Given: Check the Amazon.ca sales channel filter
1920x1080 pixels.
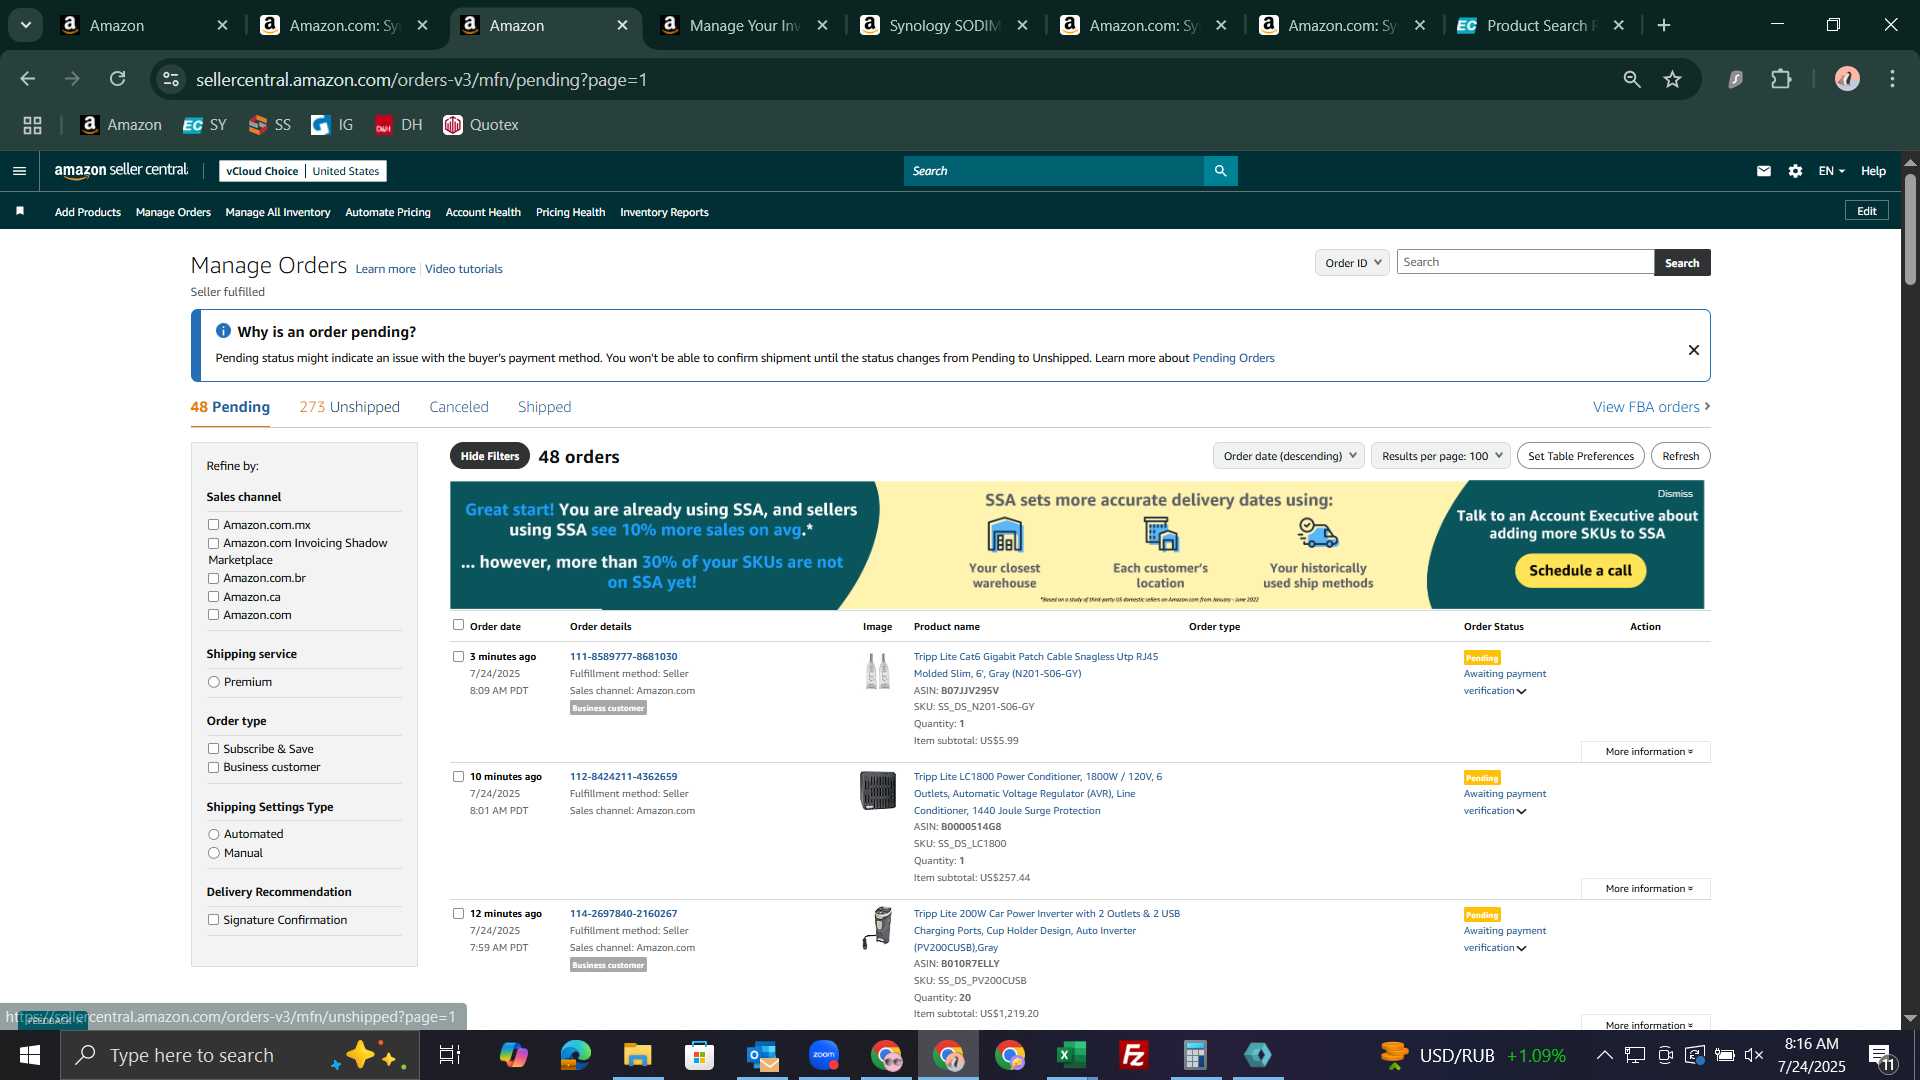Looking at the screenshot, I should click(x=213, y=596).
